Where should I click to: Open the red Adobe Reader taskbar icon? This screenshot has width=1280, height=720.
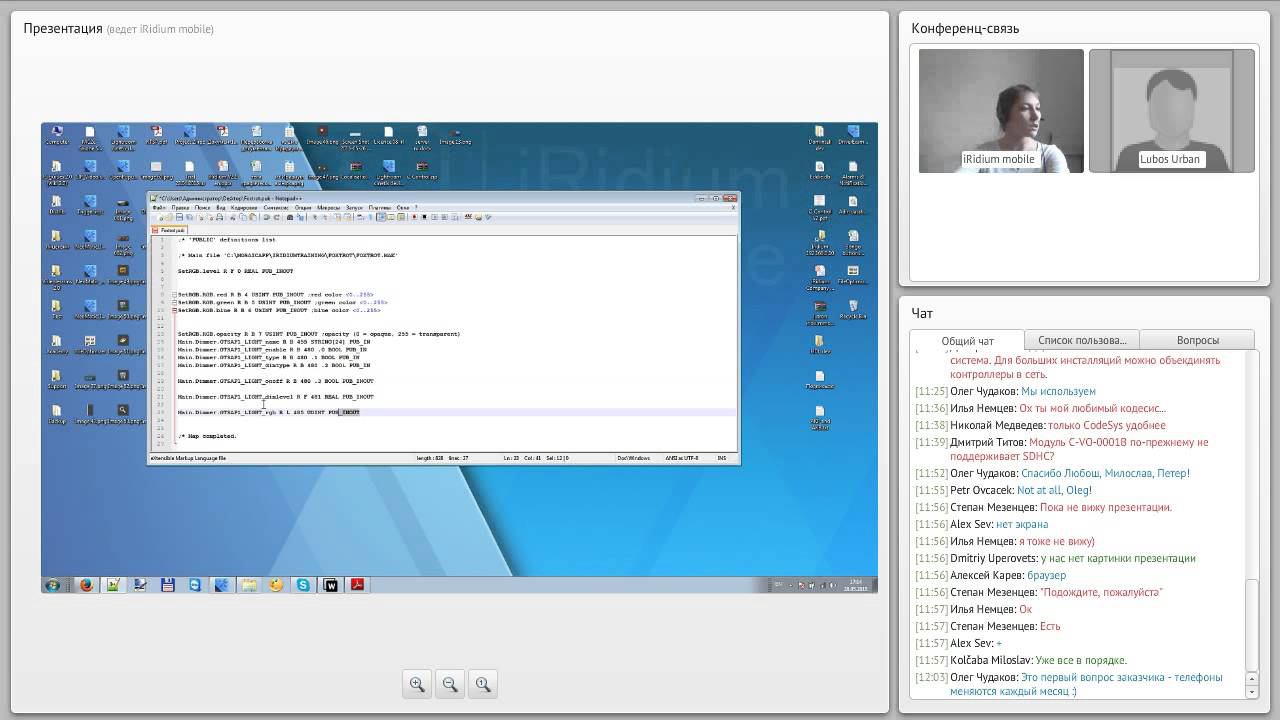click(x=357, y=585)
